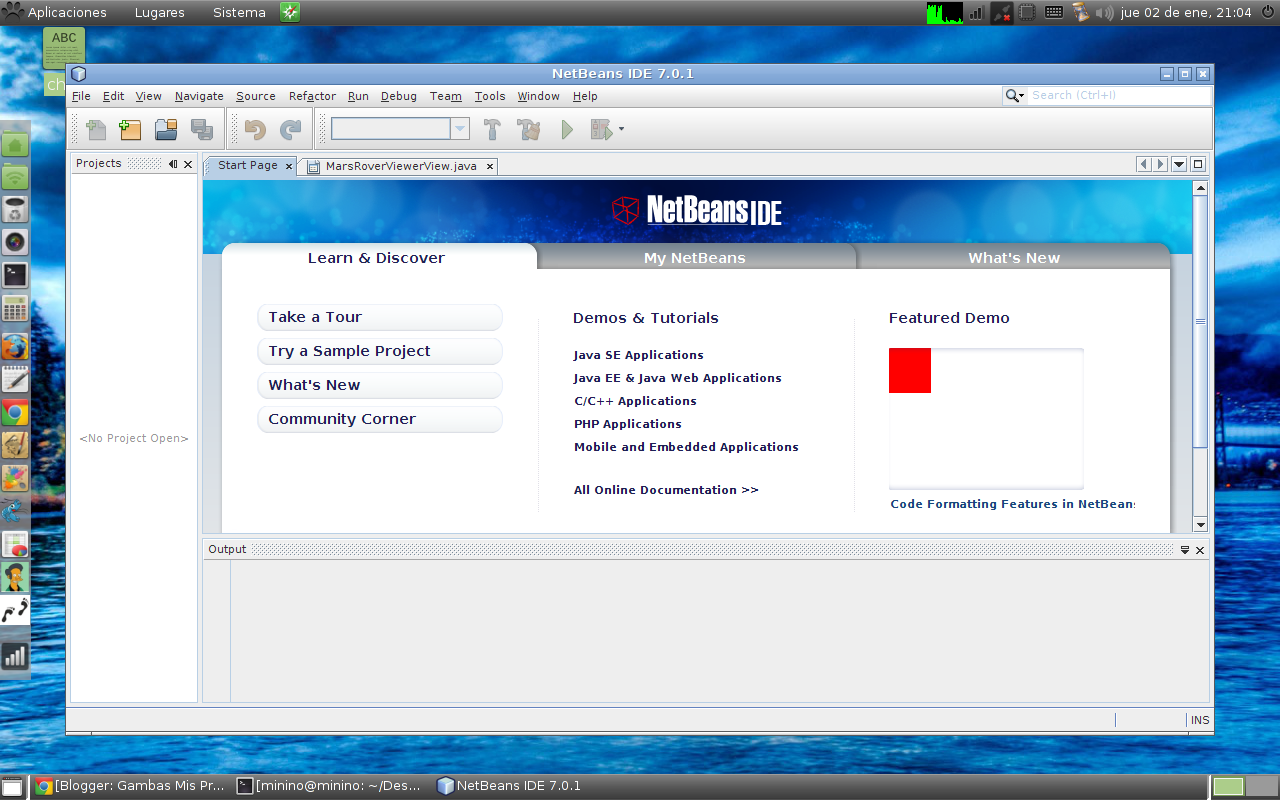This screenshot has height=800, width=1280.
Task: Click the Debug Project icon
Action: point(601,129)
